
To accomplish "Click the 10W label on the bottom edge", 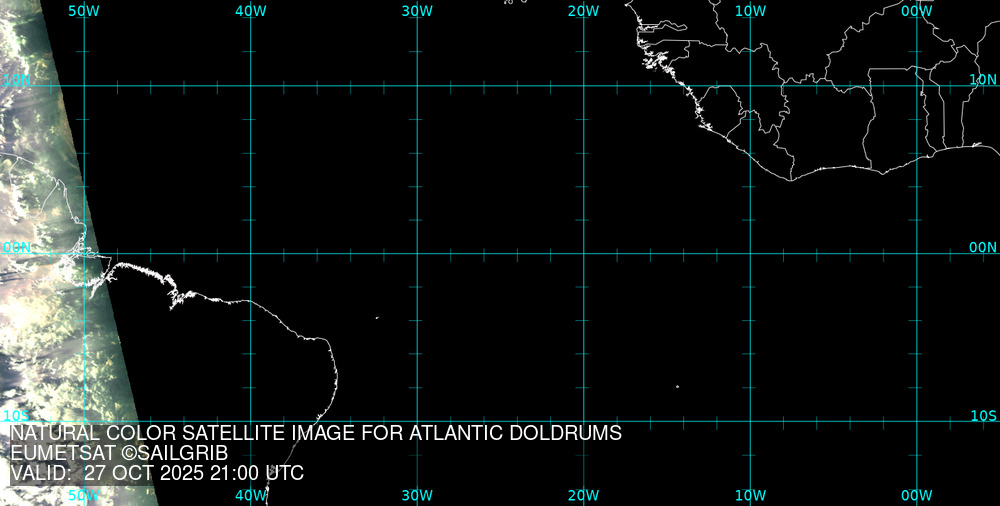I will coord(750,495).
